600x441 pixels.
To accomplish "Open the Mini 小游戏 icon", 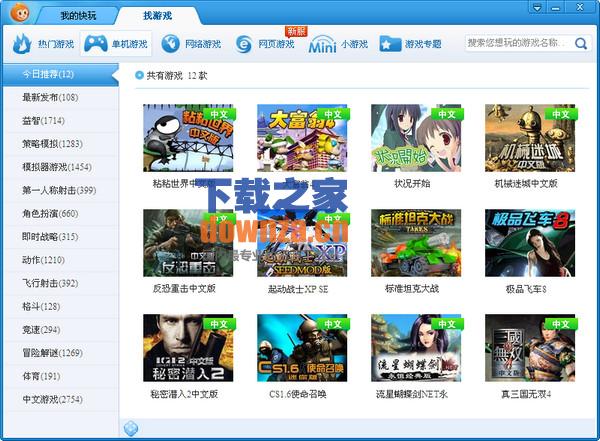I will click(323, 44).
